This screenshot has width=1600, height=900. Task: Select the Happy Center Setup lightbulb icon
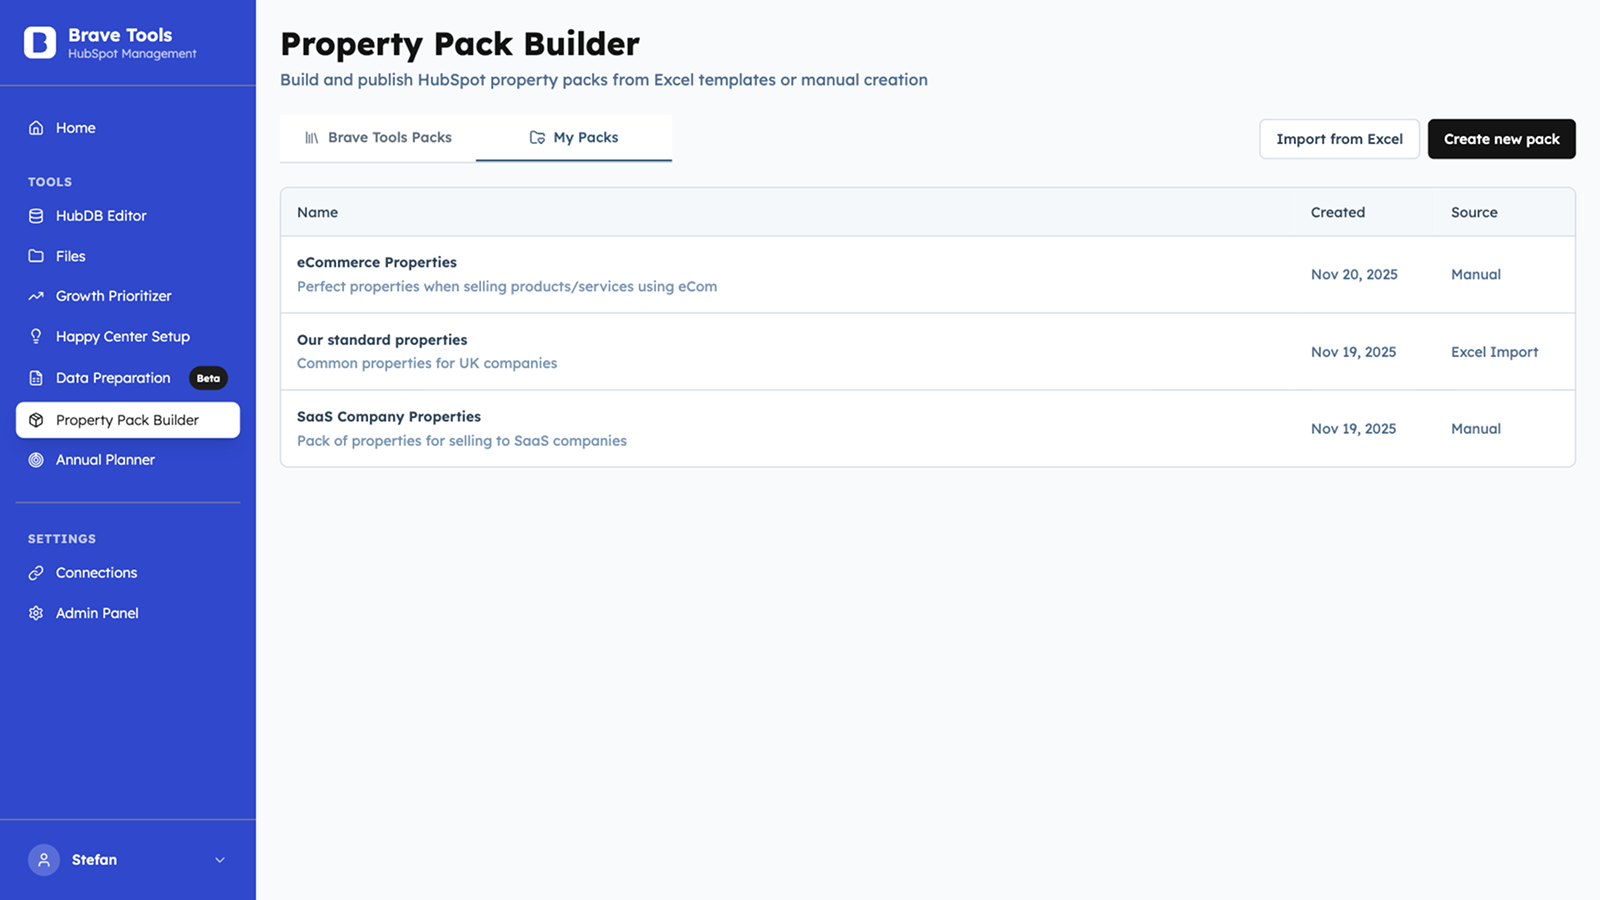point(36,336)
